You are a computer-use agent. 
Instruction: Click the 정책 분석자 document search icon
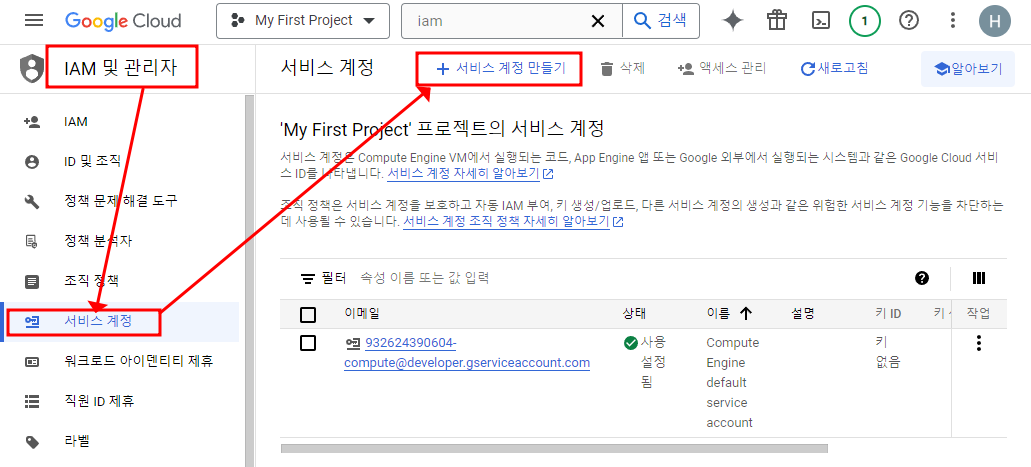point(32,241)
